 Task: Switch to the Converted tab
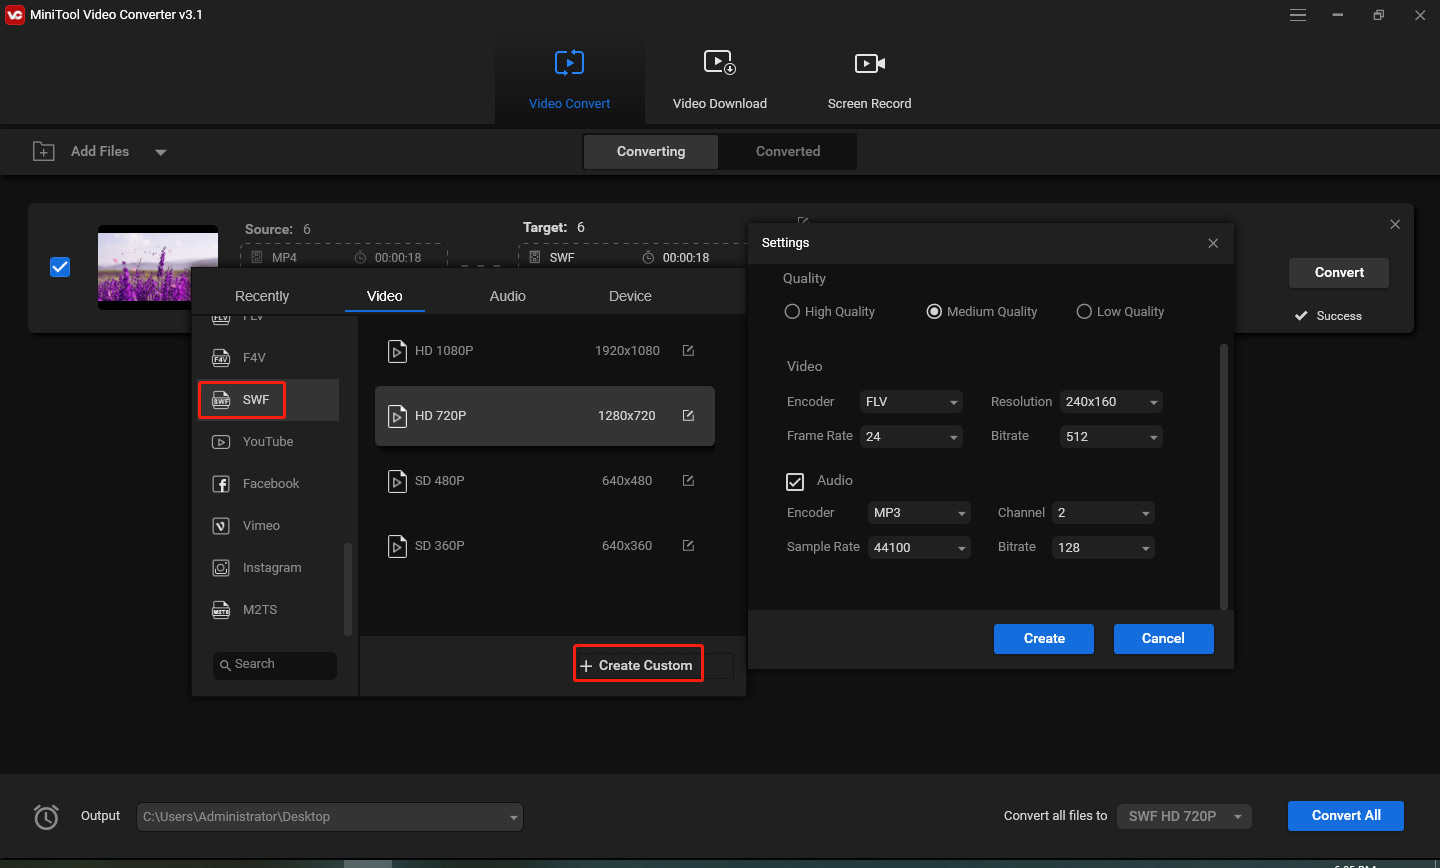pos(788,152)
